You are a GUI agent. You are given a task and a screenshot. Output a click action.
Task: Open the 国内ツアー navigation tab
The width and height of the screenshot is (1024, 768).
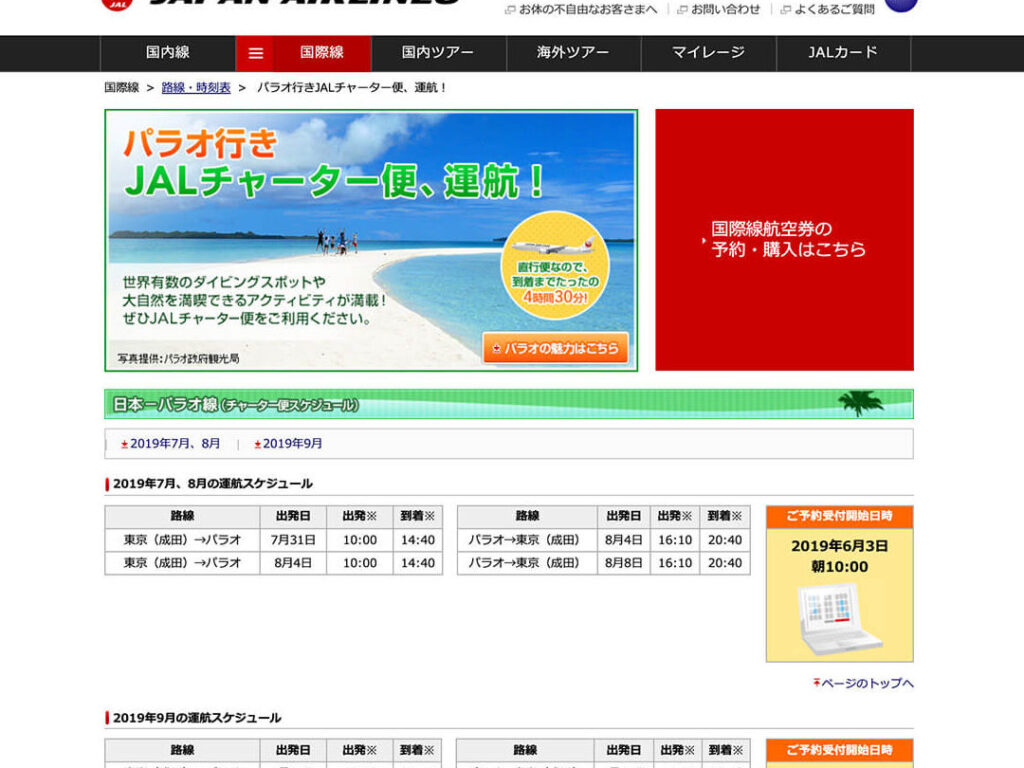[438, 53]
